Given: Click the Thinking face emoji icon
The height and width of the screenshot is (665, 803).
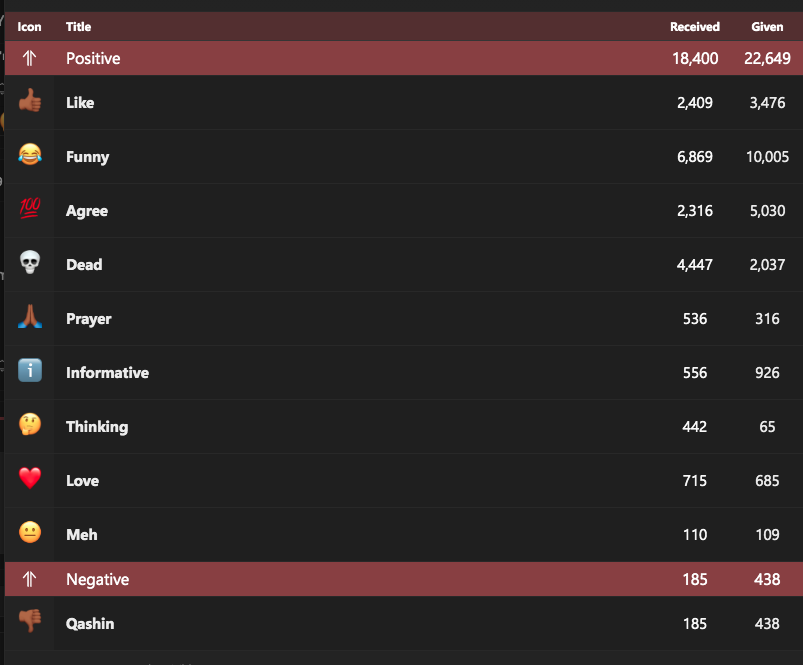Looking at the screenshot, I should (x=30, y=424).
